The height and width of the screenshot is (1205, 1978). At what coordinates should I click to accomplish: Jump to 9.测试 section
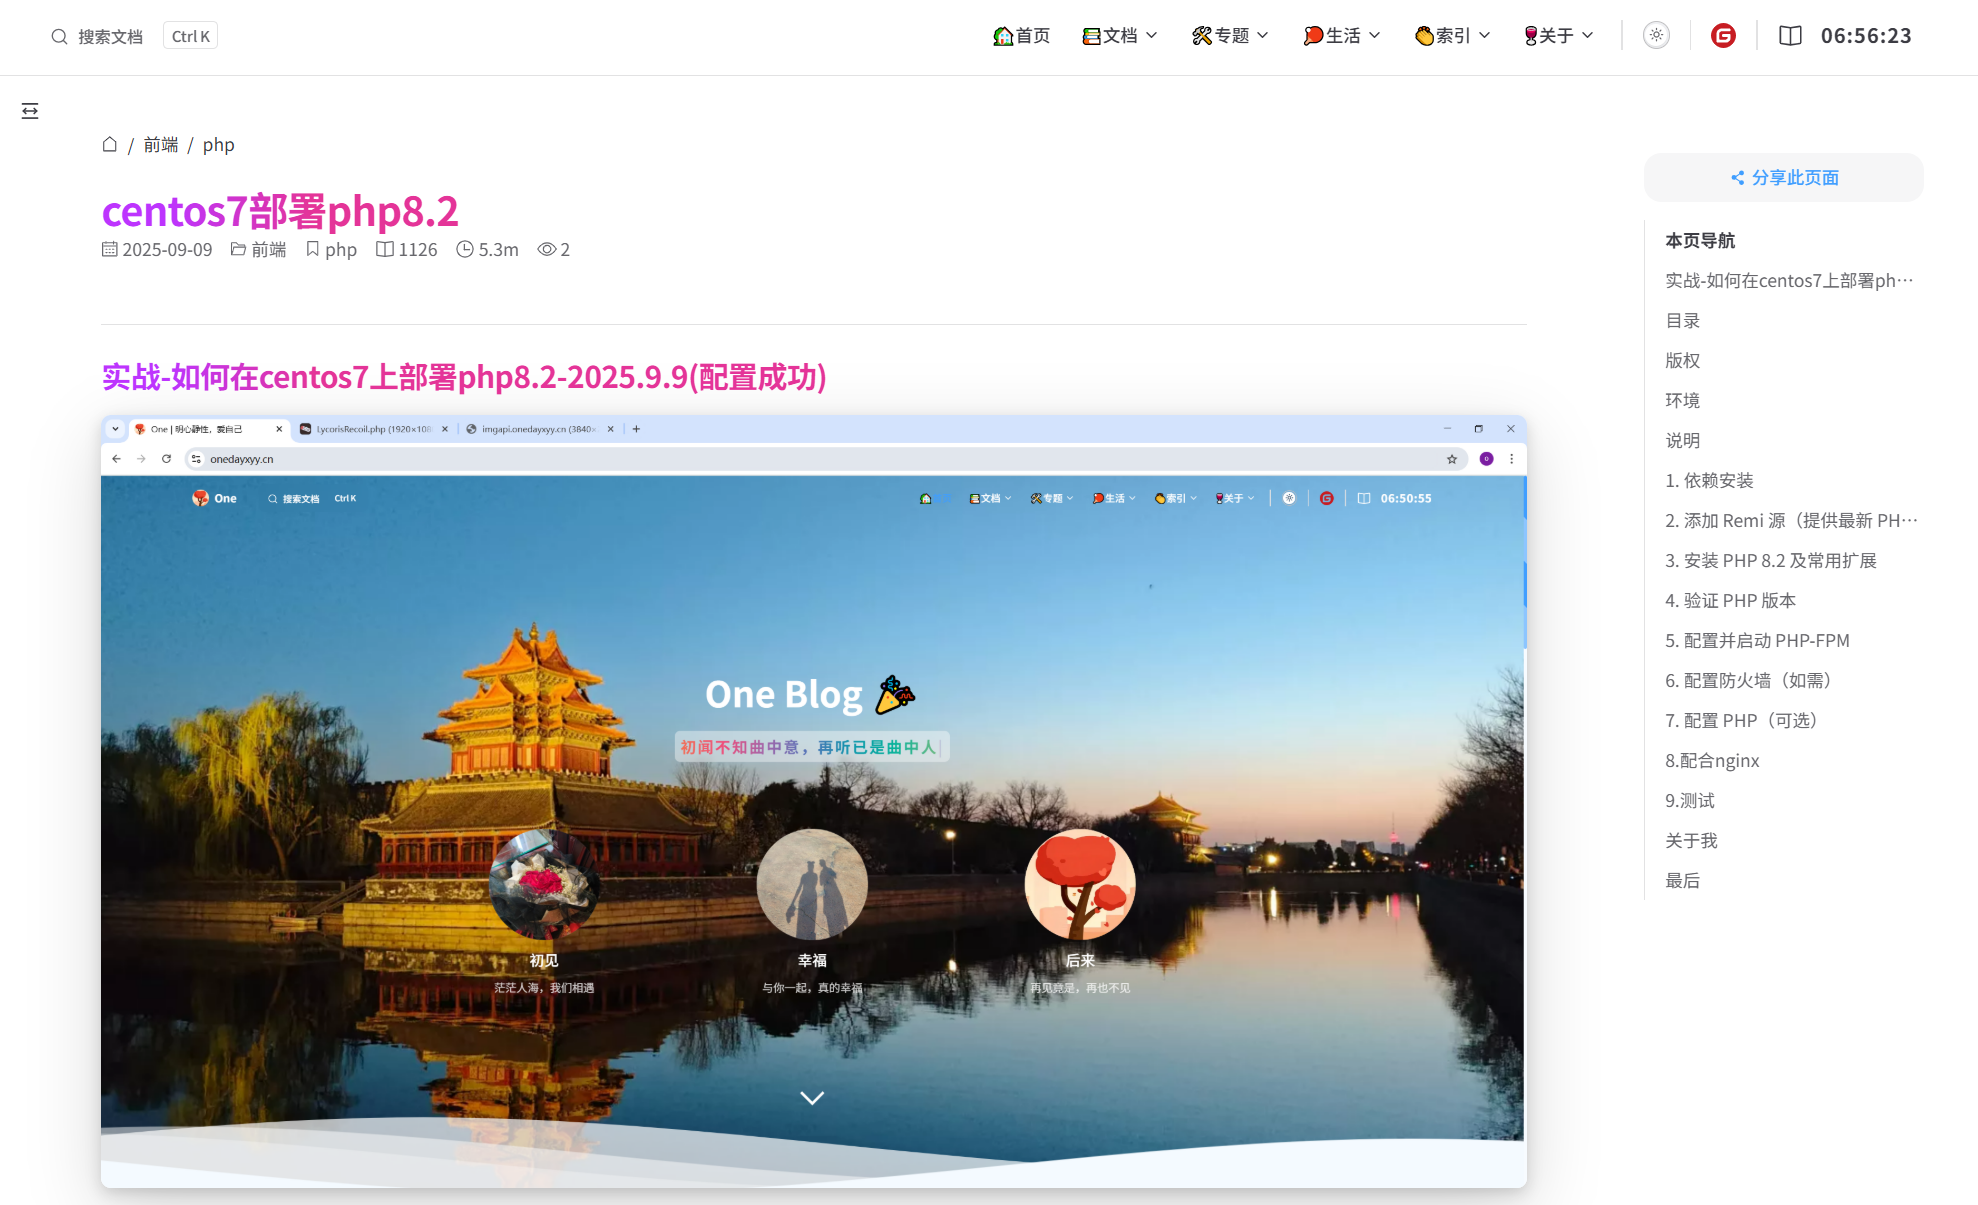point(1690,801)
